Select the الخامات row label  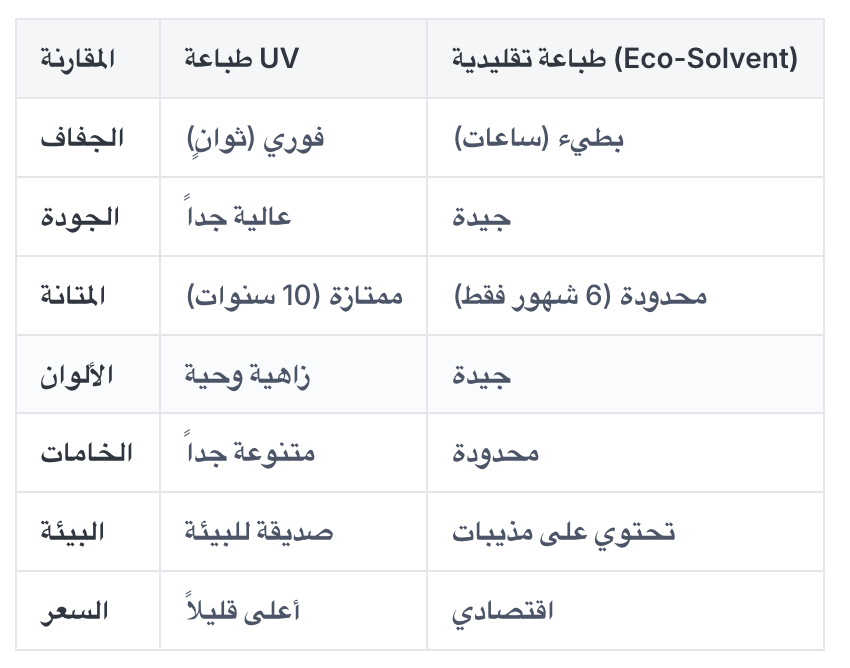point(86,453)
